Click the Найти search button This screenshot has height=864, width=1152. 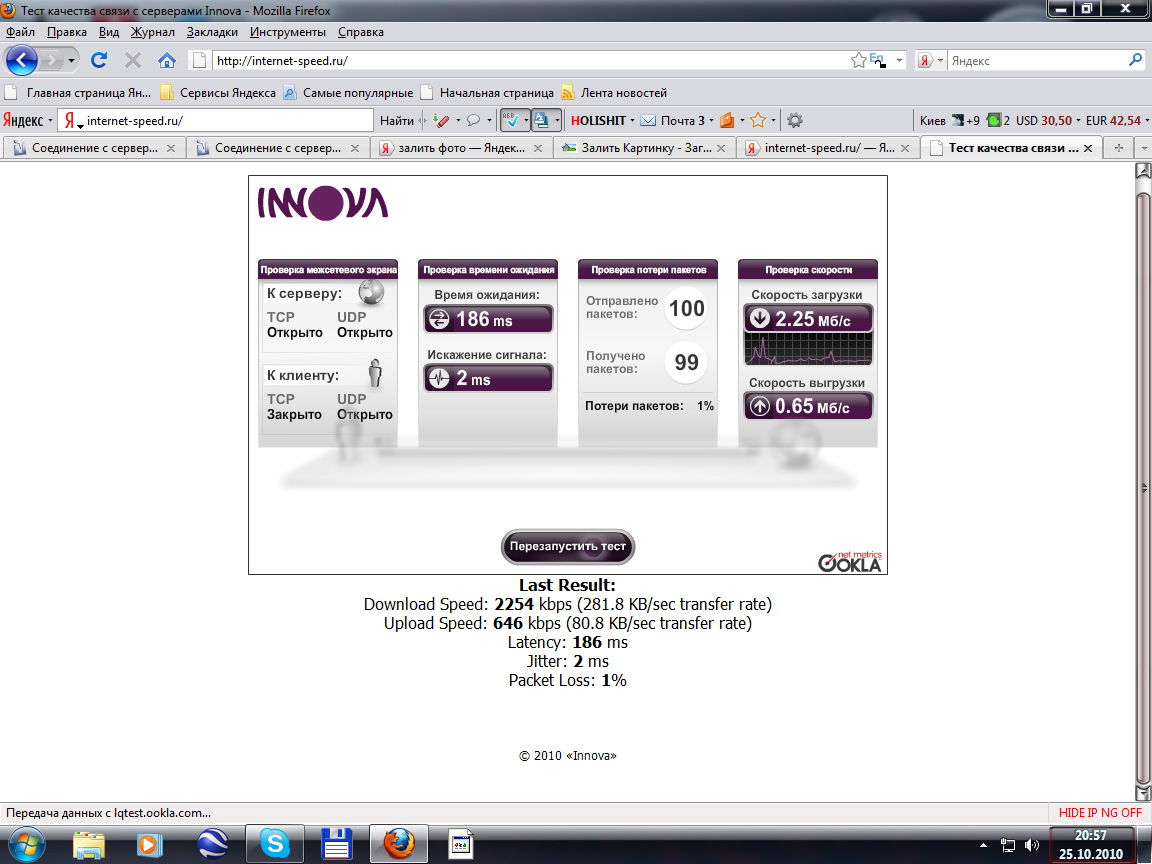point(397,120)
